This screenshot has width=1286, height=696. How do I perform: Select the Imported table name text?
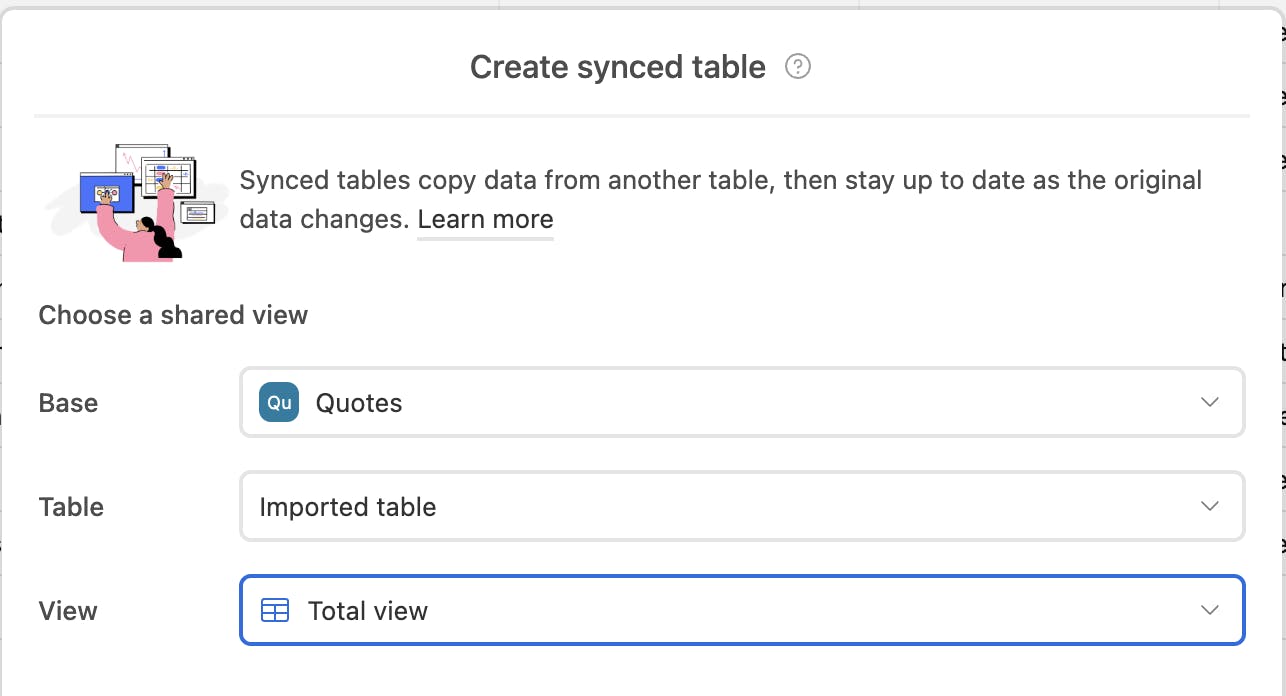click(x=347, y=507)
